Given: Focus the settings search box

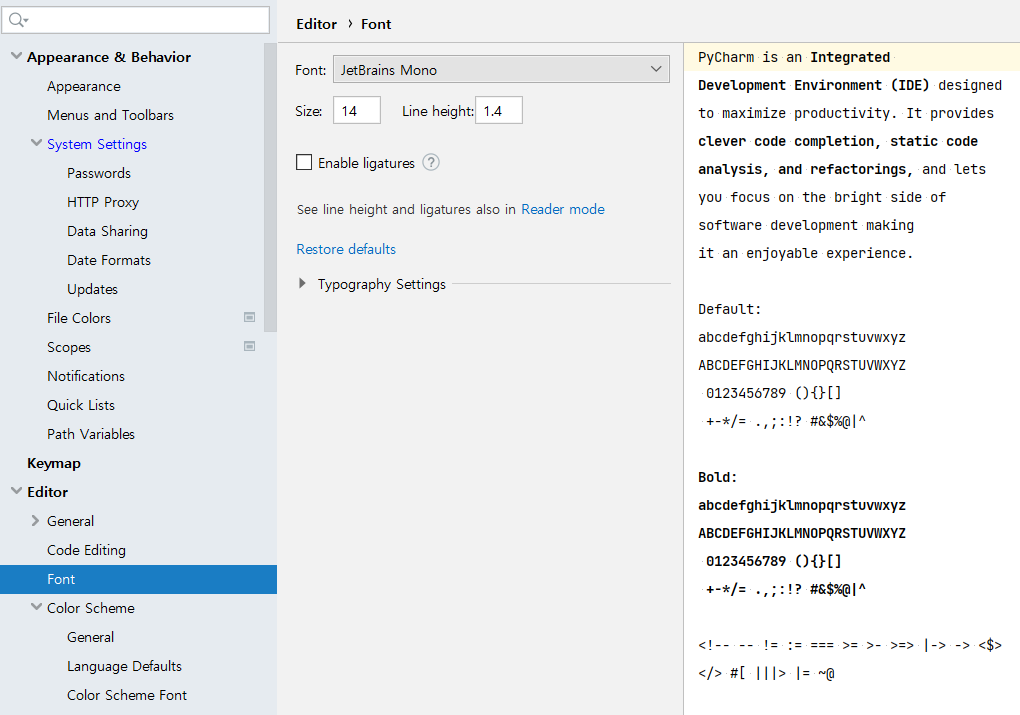Looking at the screenshot, I should click(x=135, y=20).
